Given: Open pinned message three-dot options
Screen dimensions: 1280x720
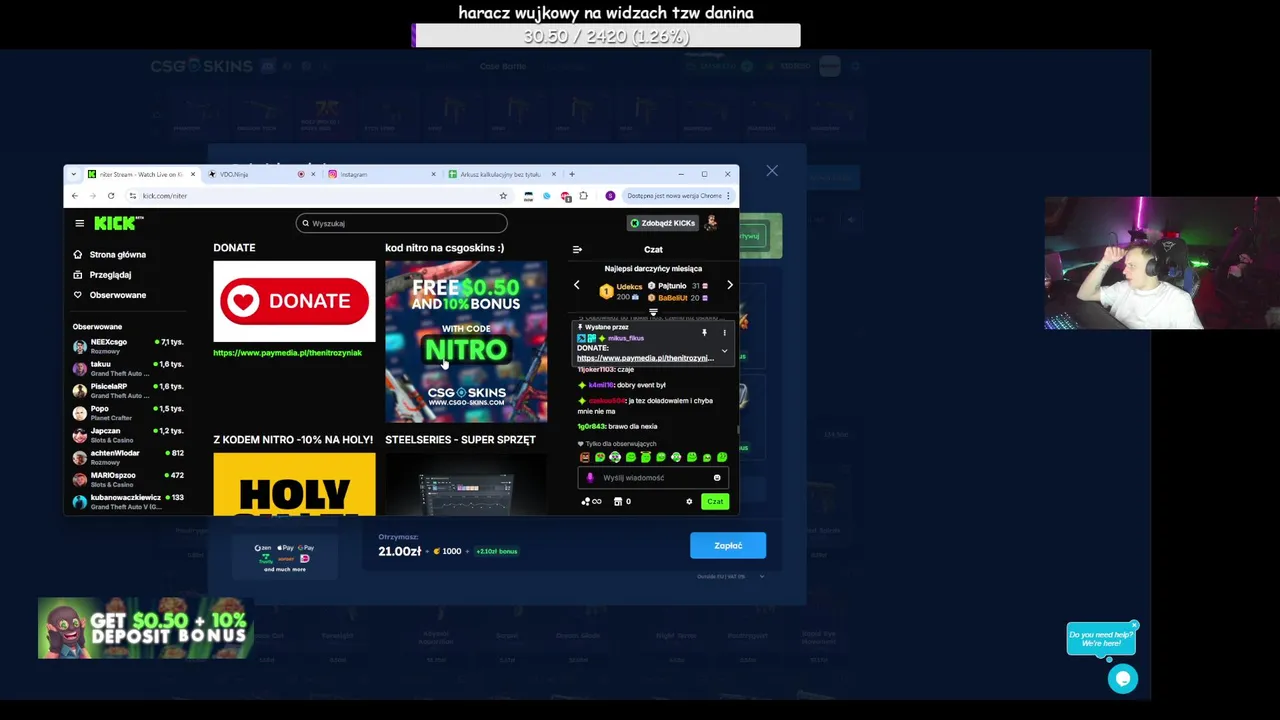Looking at the screenshot, I should pyautogui.click(x=725, y=332).
